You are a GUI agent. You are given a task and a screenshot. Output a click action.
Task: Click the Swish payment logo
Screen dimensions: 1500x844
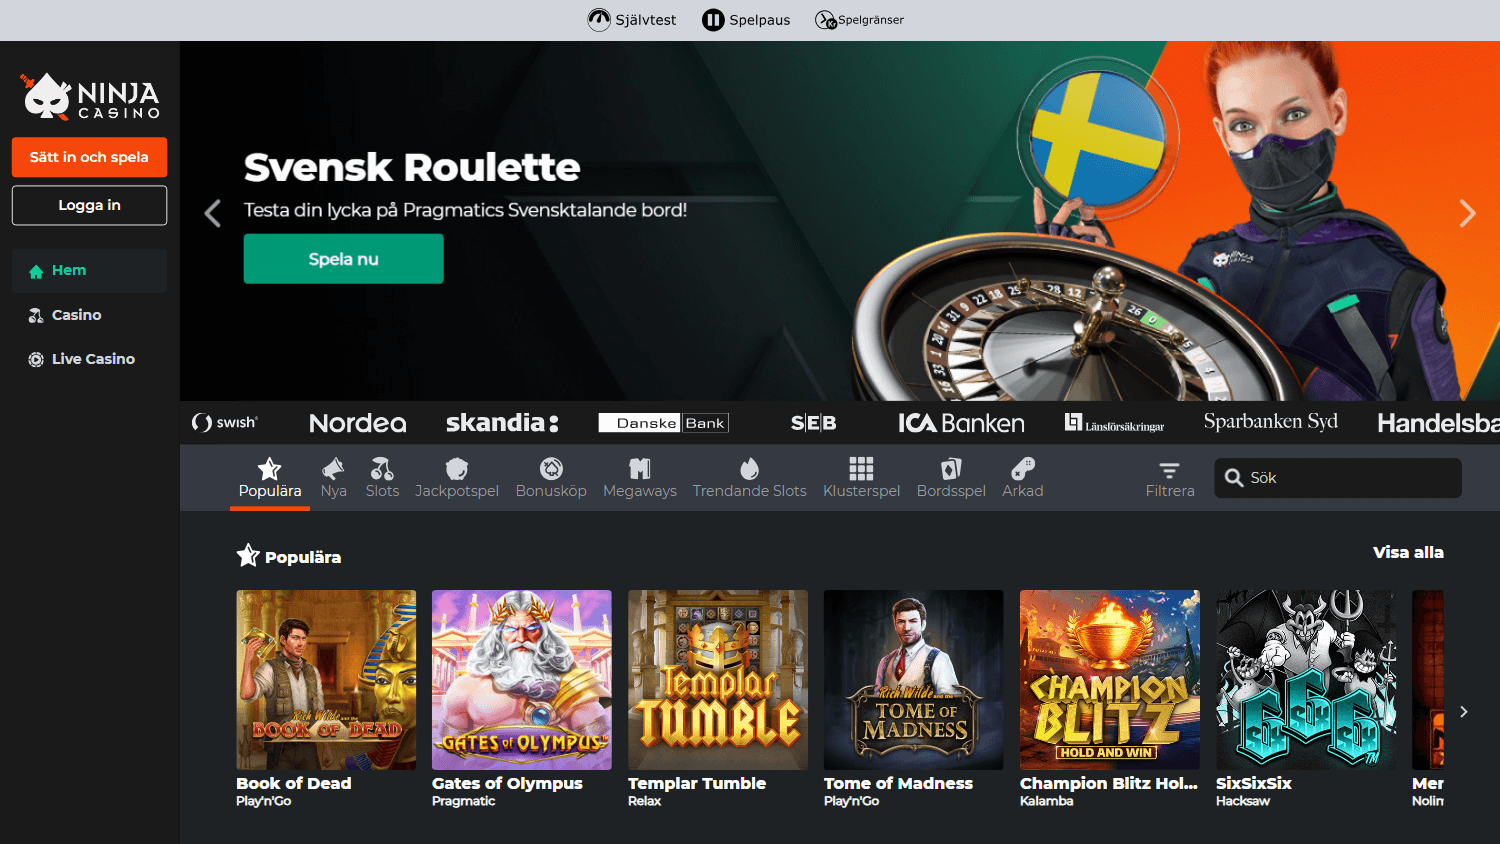(225, 423)
